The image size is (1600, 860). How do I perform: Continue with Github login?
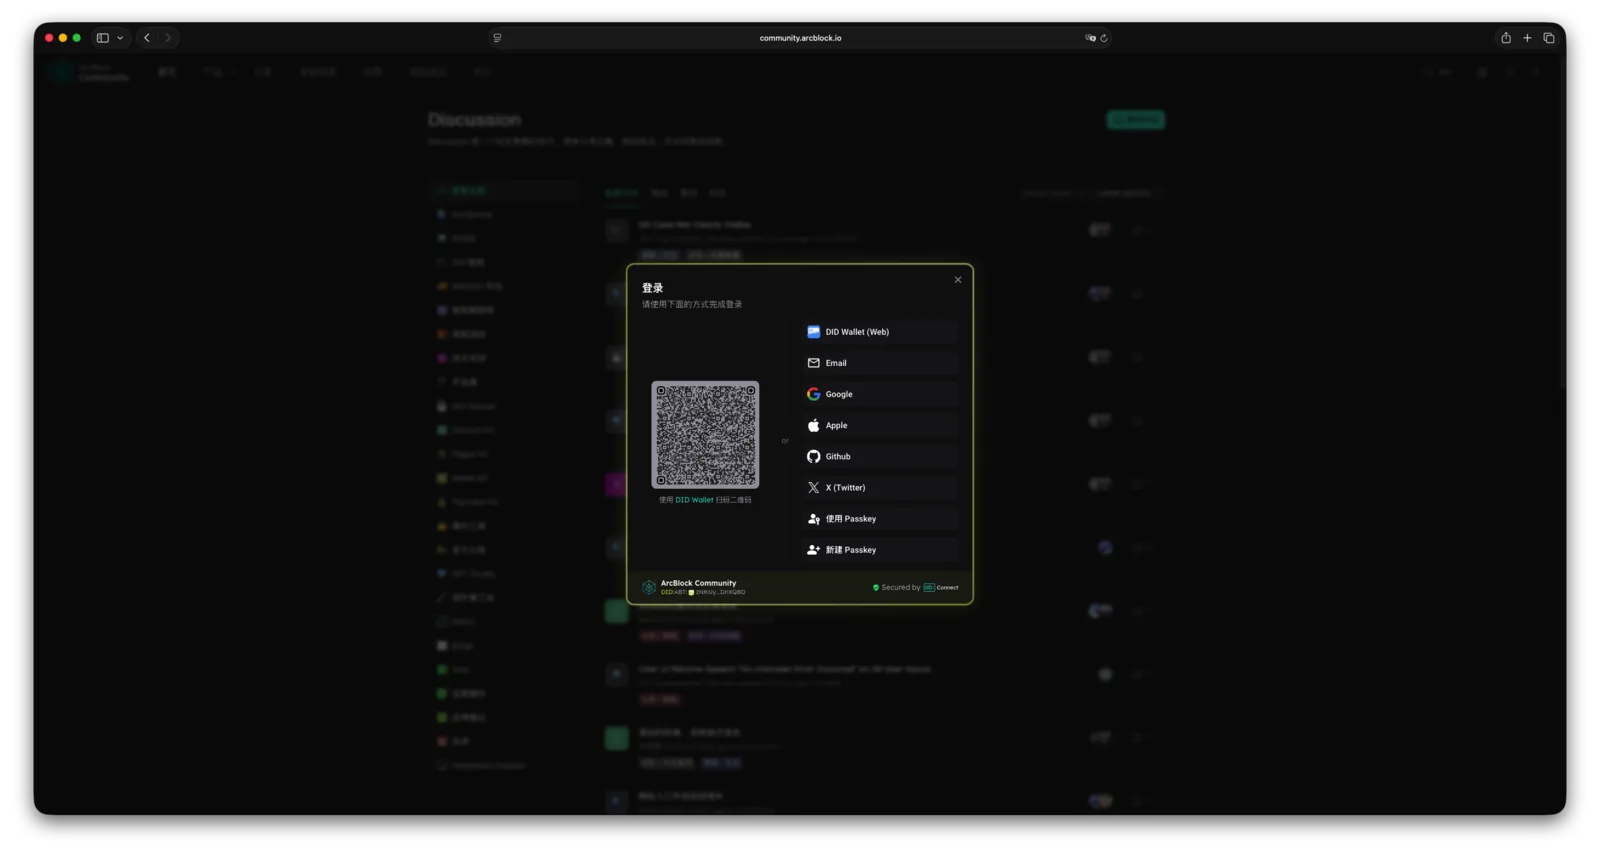pos(880,456)
